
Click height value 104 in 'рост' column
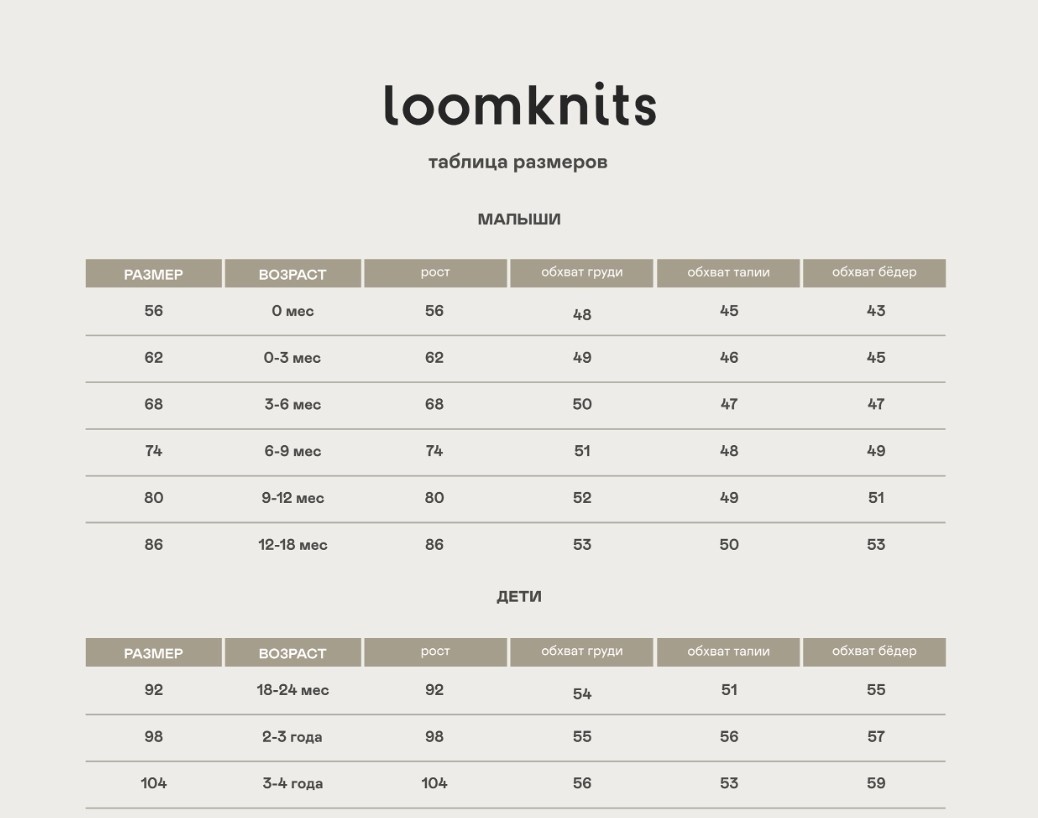coord(434,784)
